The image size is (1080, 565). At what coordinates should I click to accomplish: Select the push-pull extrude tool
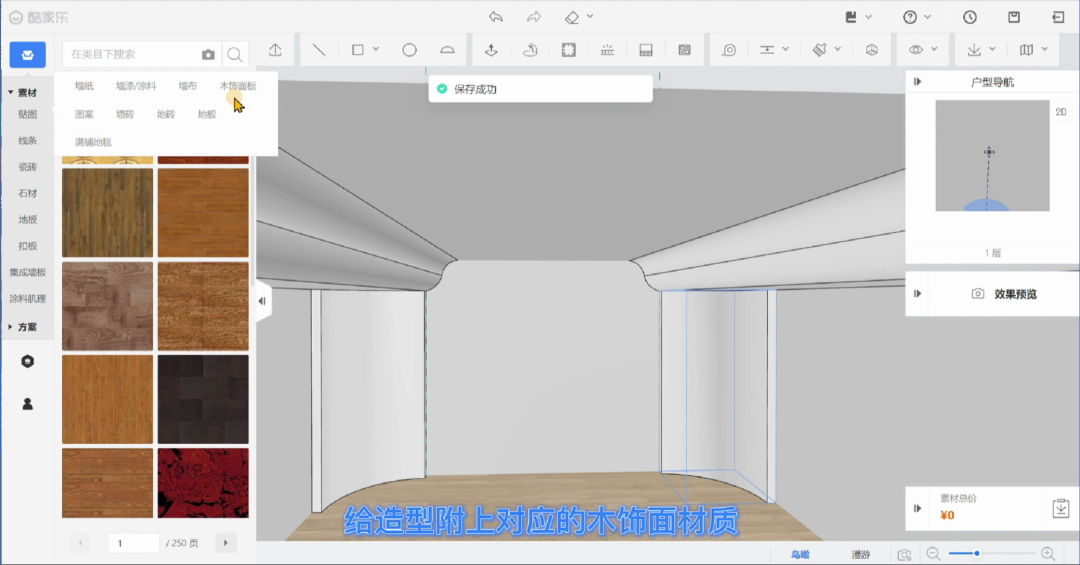pos(491,50)
